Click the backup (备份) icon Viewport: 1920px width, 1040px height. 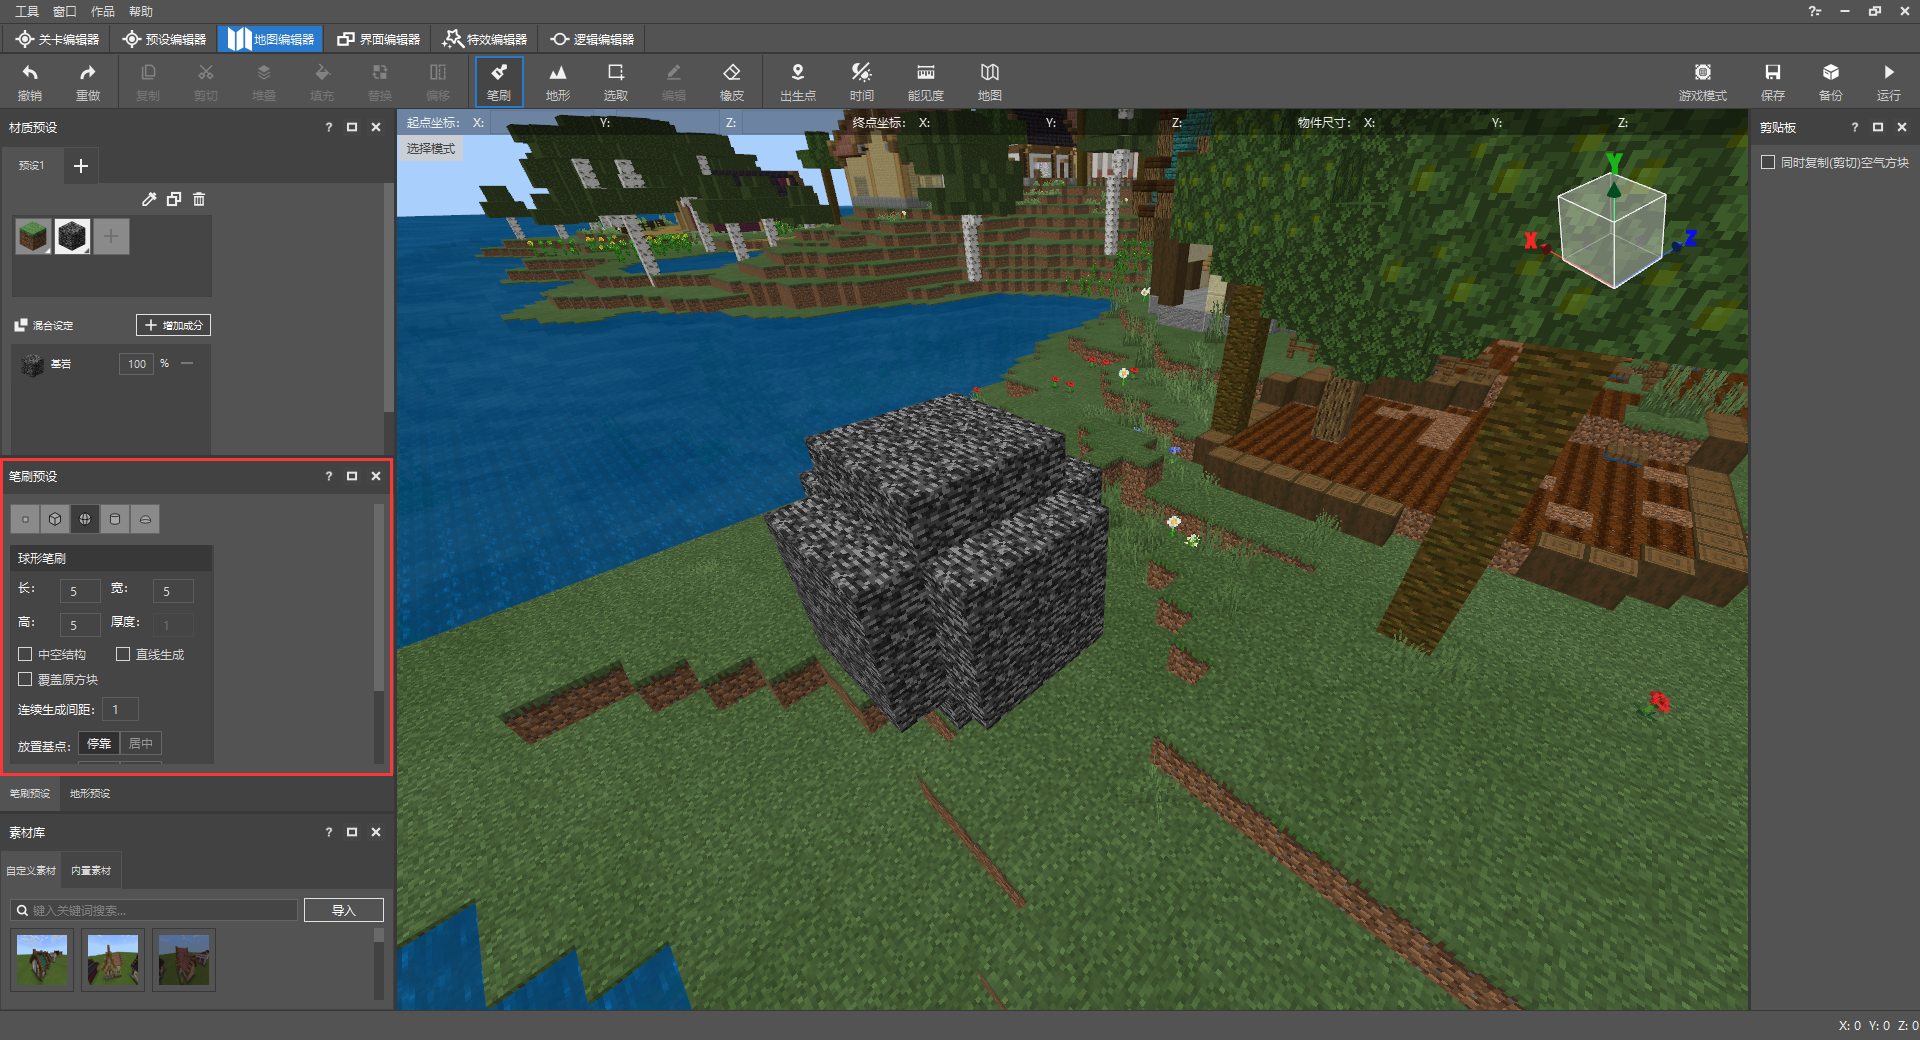(1830, 81)
